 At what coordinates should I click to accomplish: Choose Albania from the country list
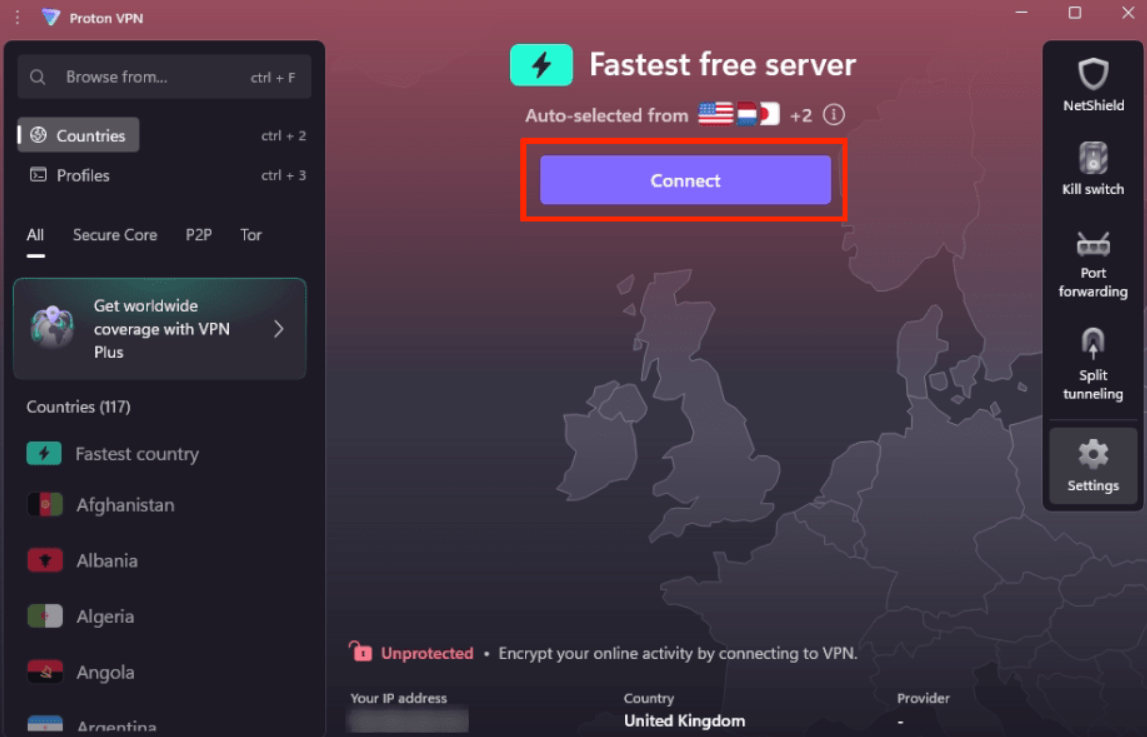[107, 560]
